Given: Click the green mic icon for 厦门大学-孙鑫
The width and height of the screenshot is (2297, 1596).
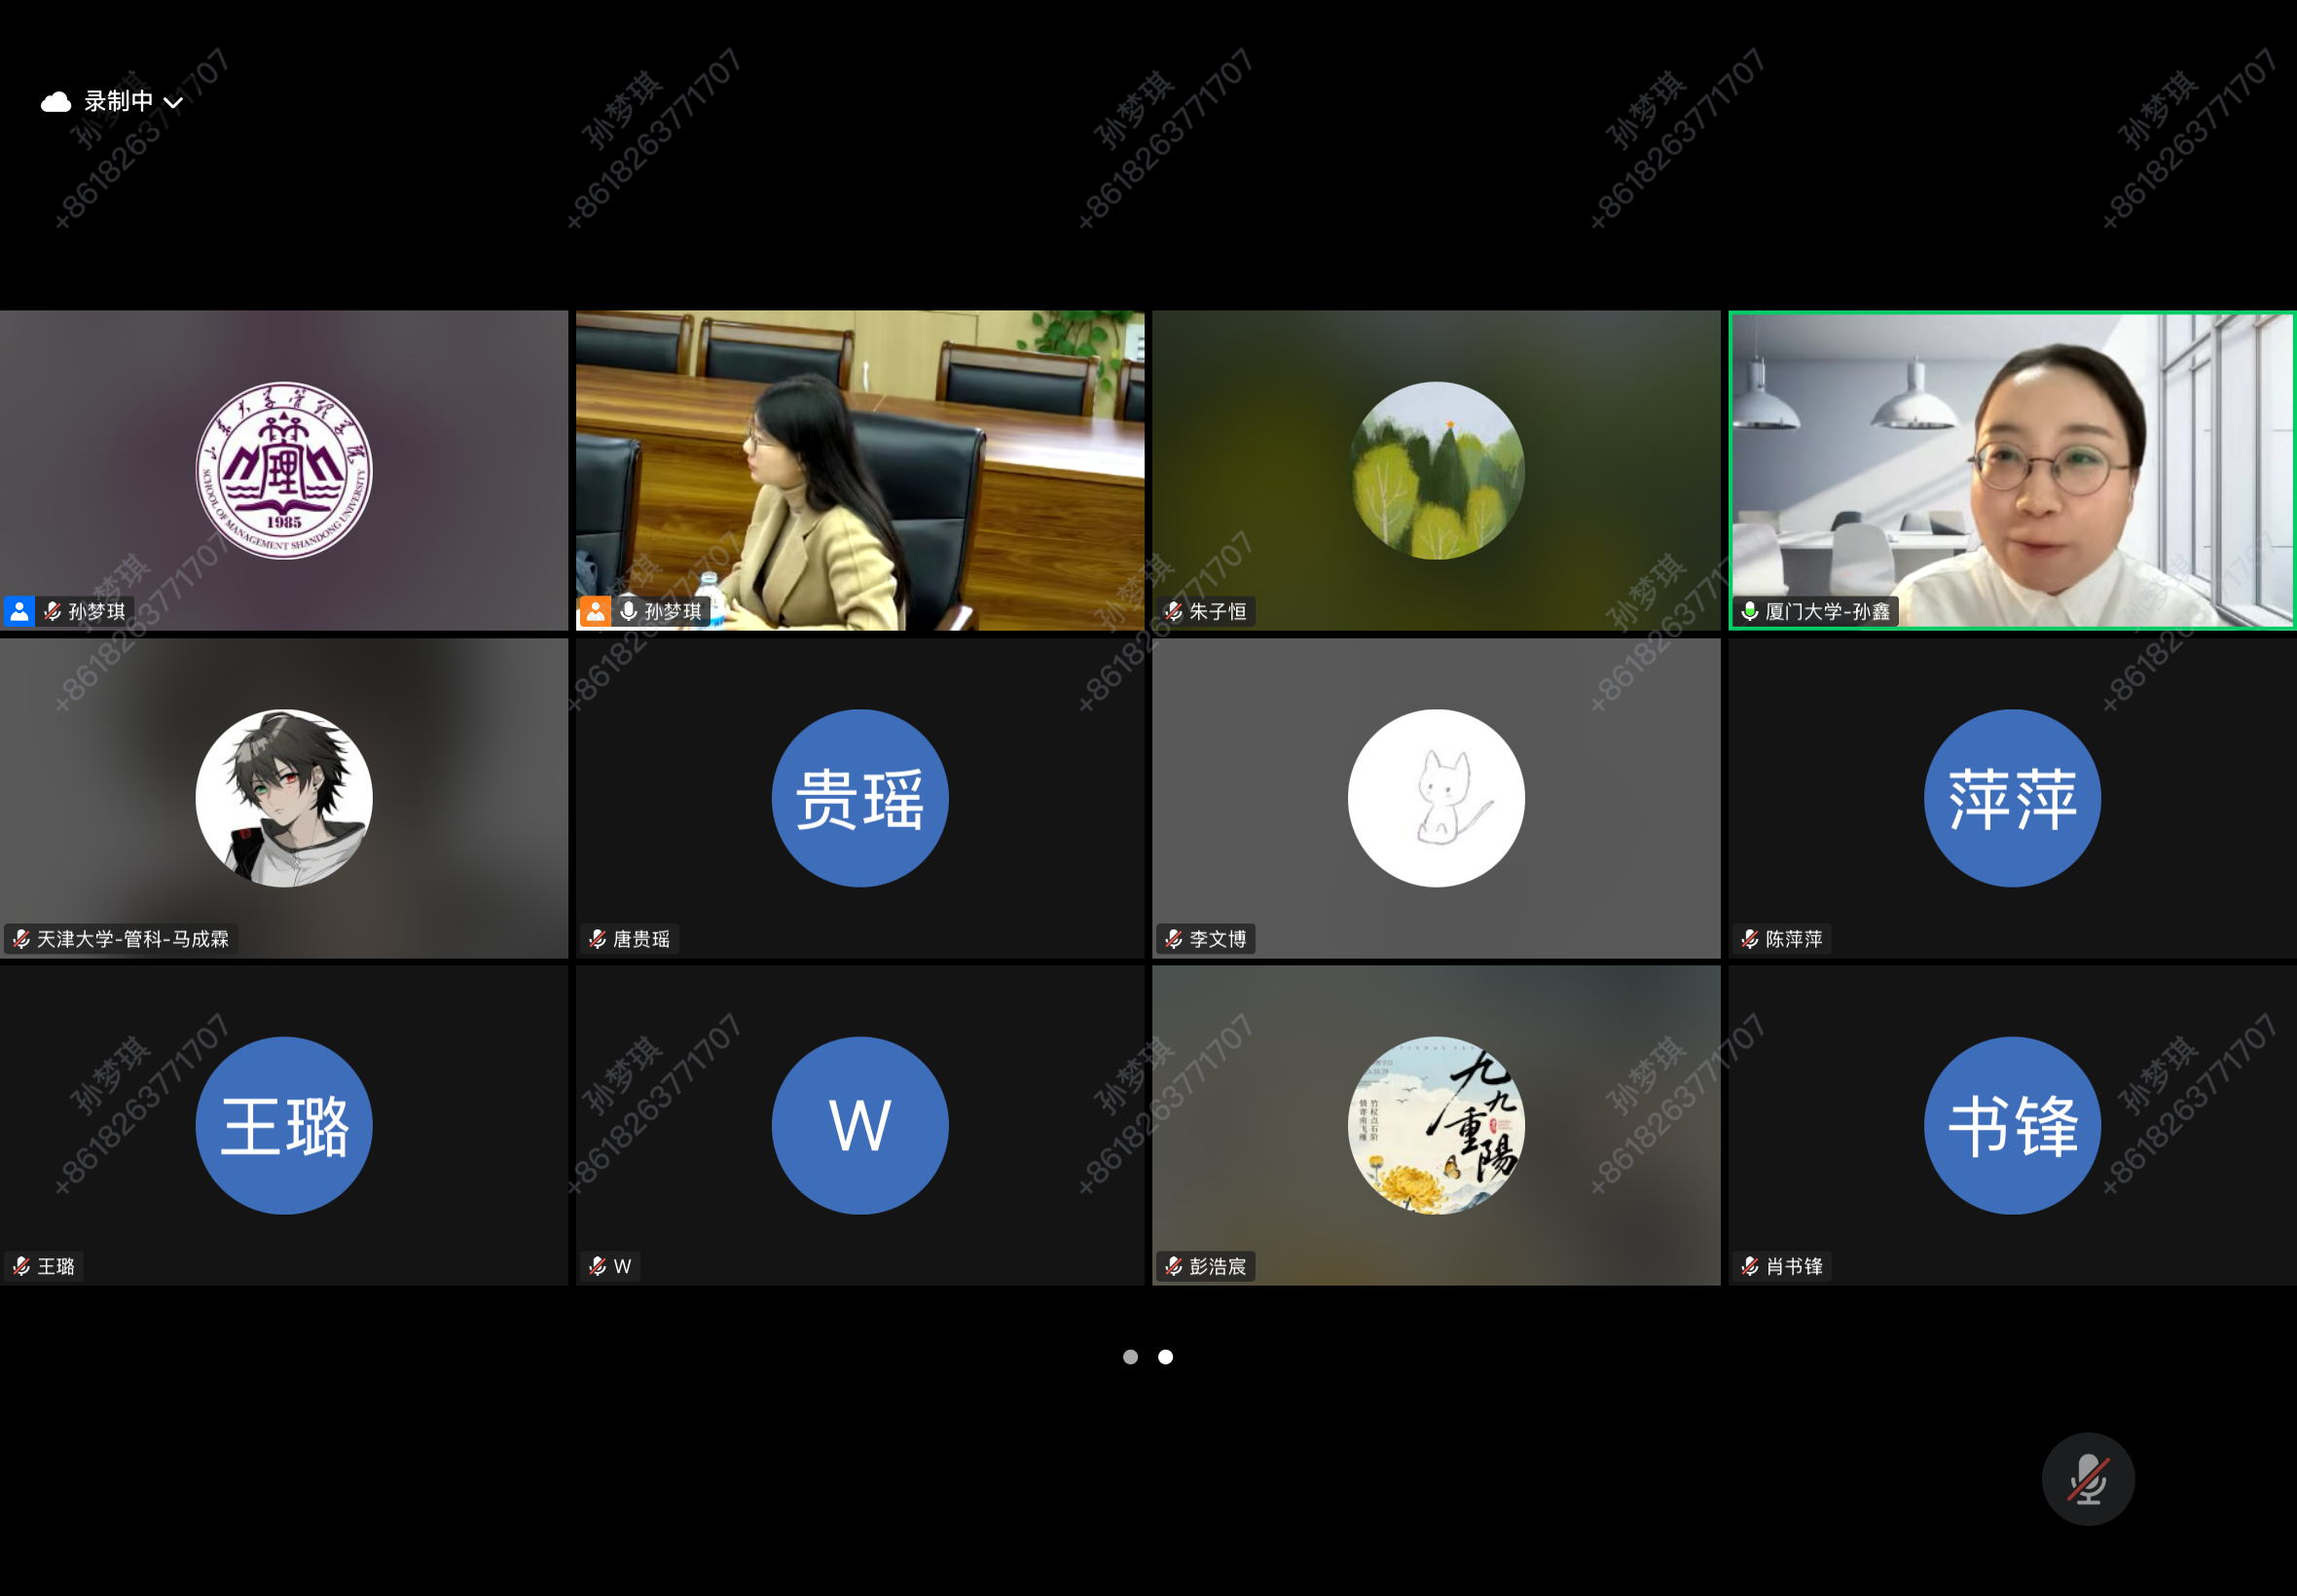Looking at the screenshot, I should pyautogui.click(x=1749, y=611).
